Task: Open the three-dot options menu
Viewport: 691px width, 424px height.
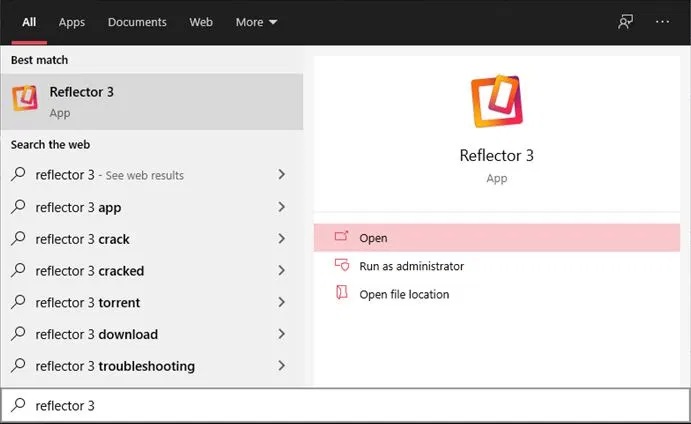Action: (x=662, y=22)
